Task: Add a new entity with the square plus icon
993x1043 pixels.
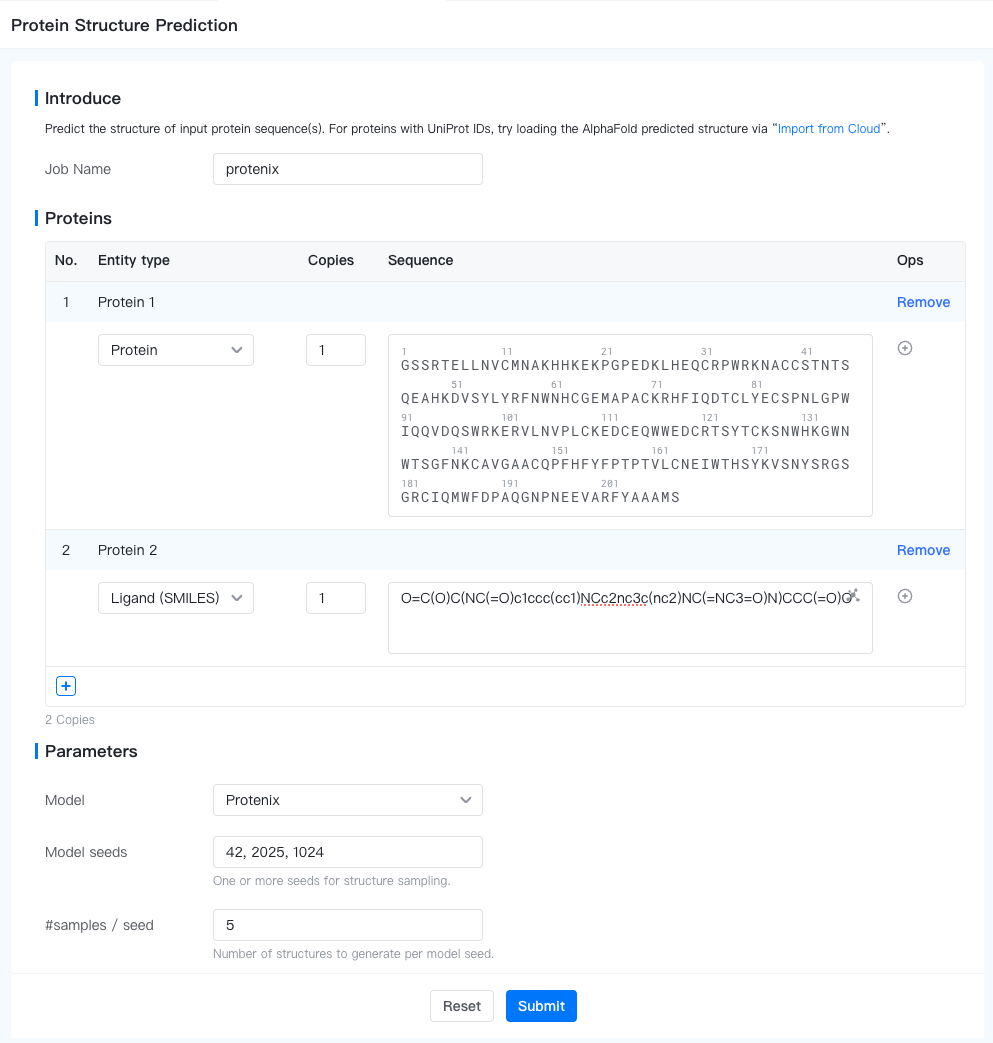Action: [x=66, y=686]
